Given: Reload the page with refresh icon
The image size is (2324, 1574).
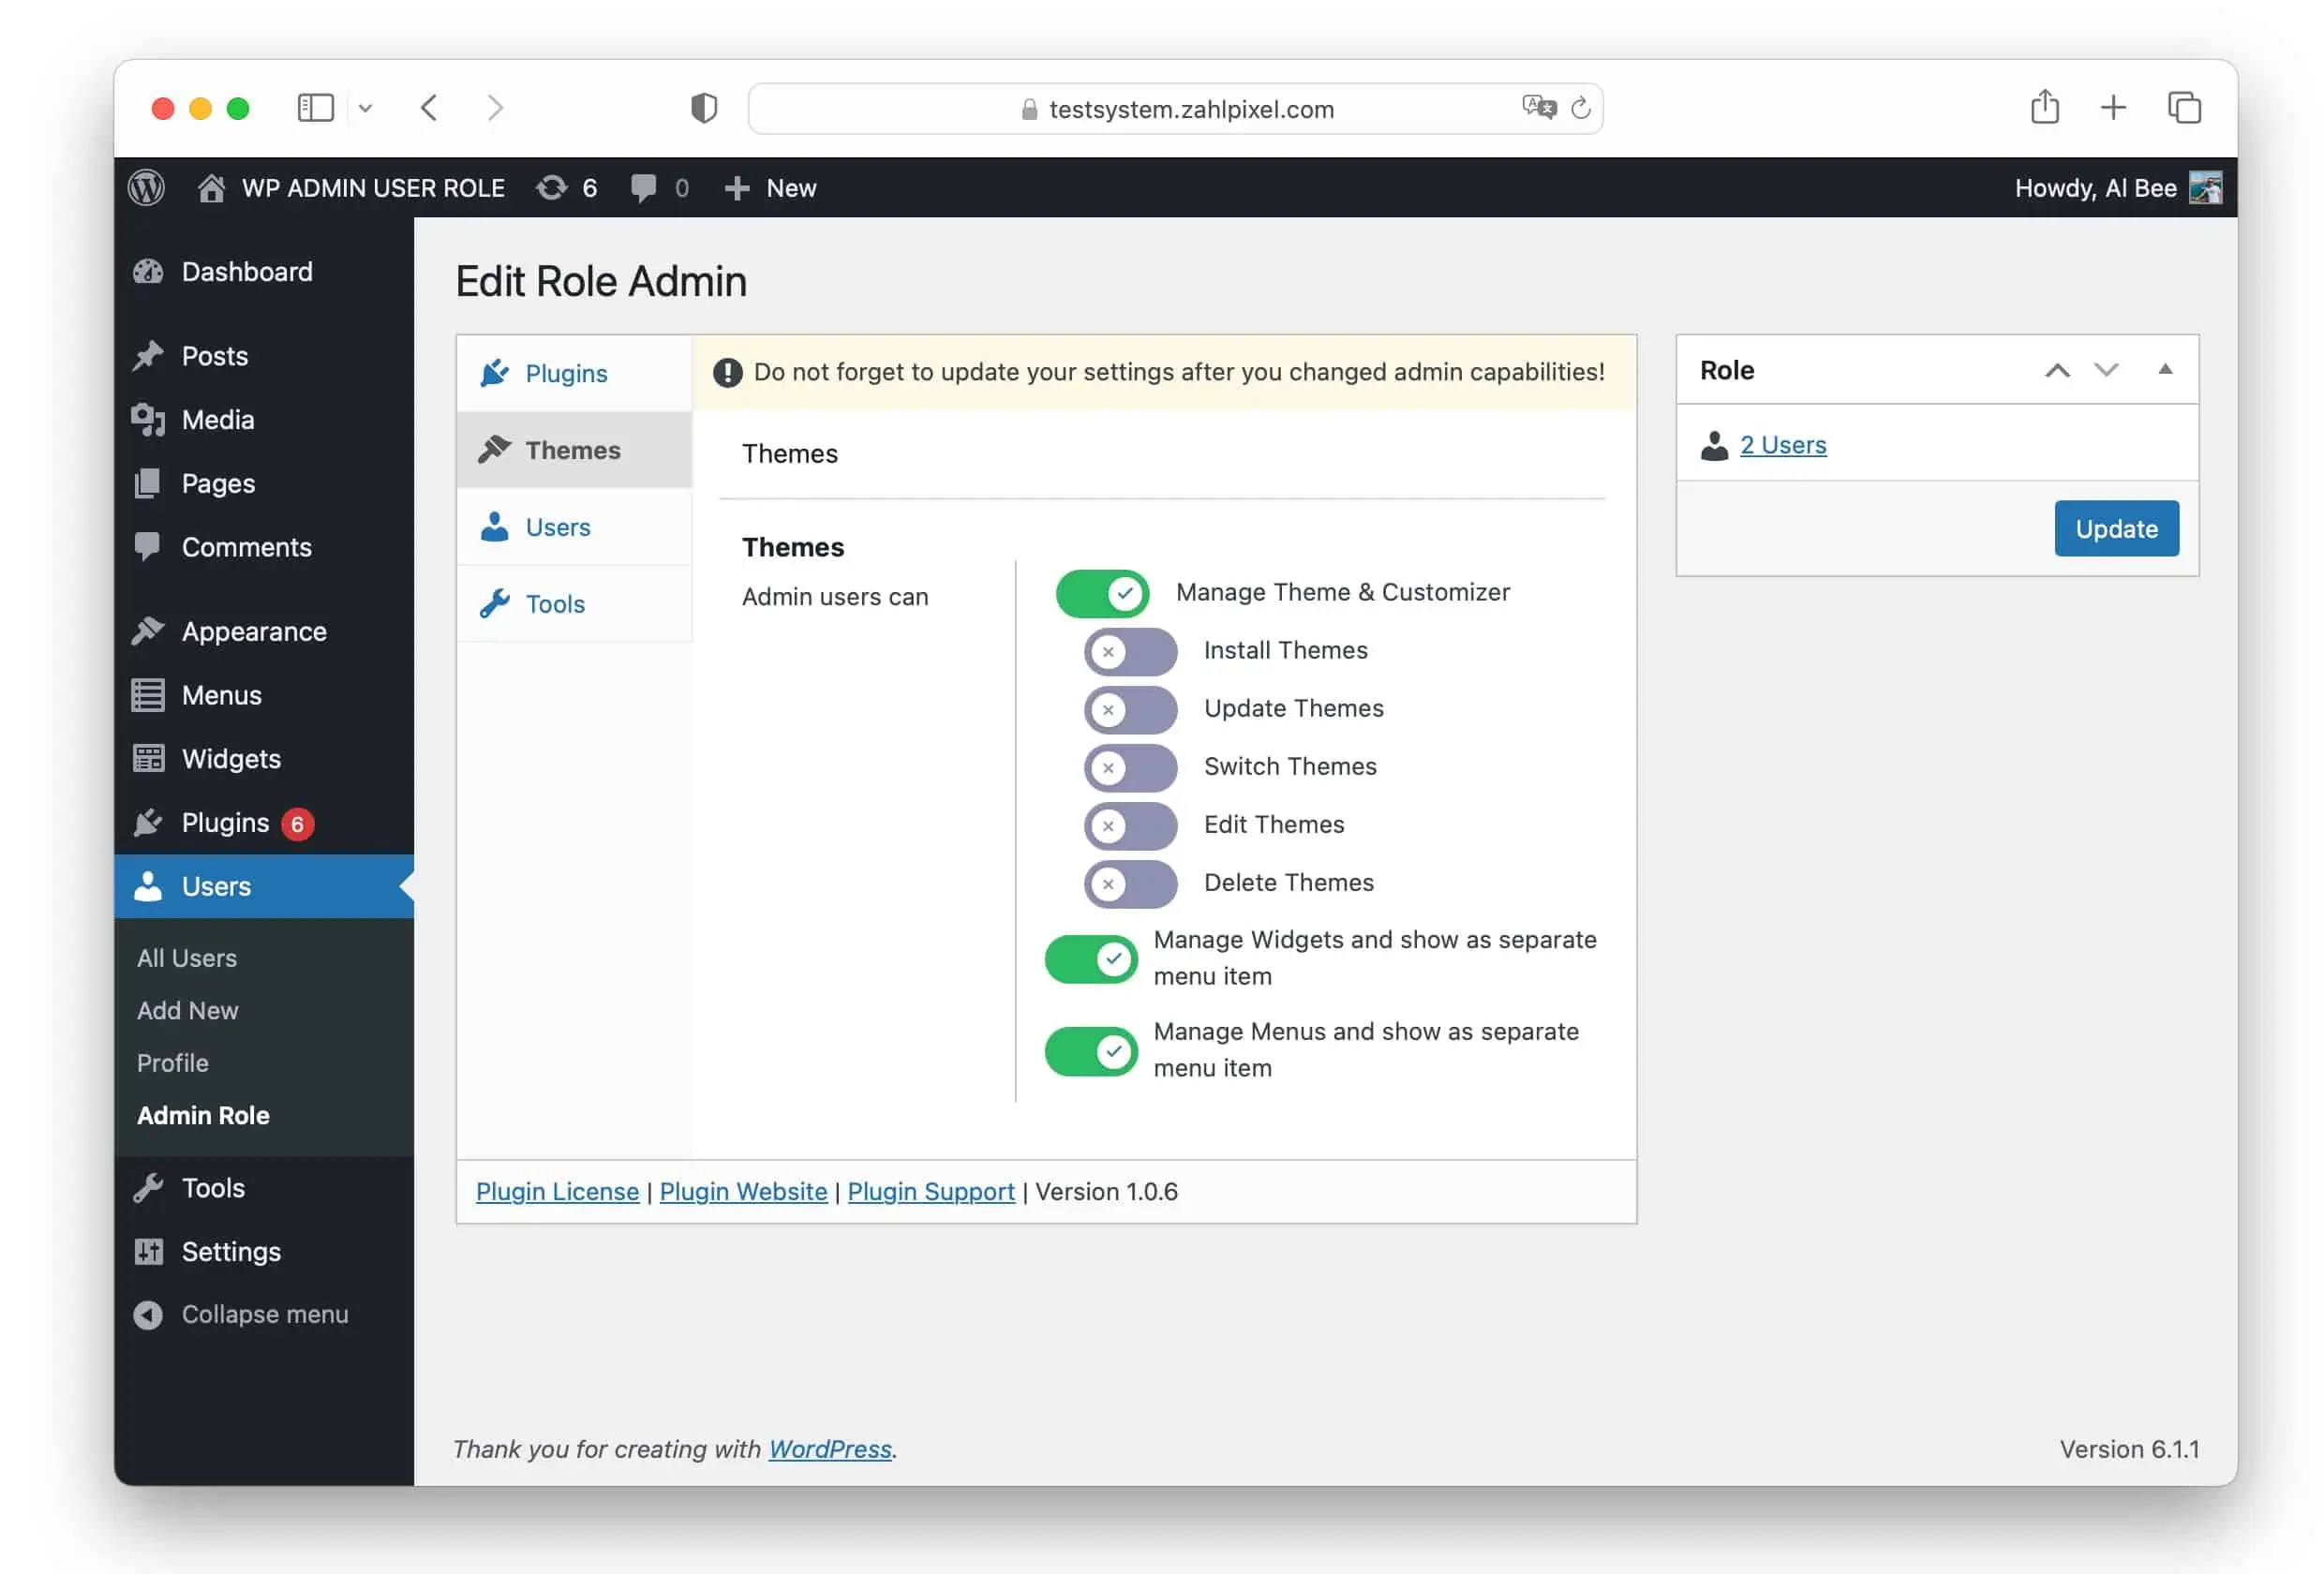Looking at the screenshot, I should click(x=1581, y=107).
